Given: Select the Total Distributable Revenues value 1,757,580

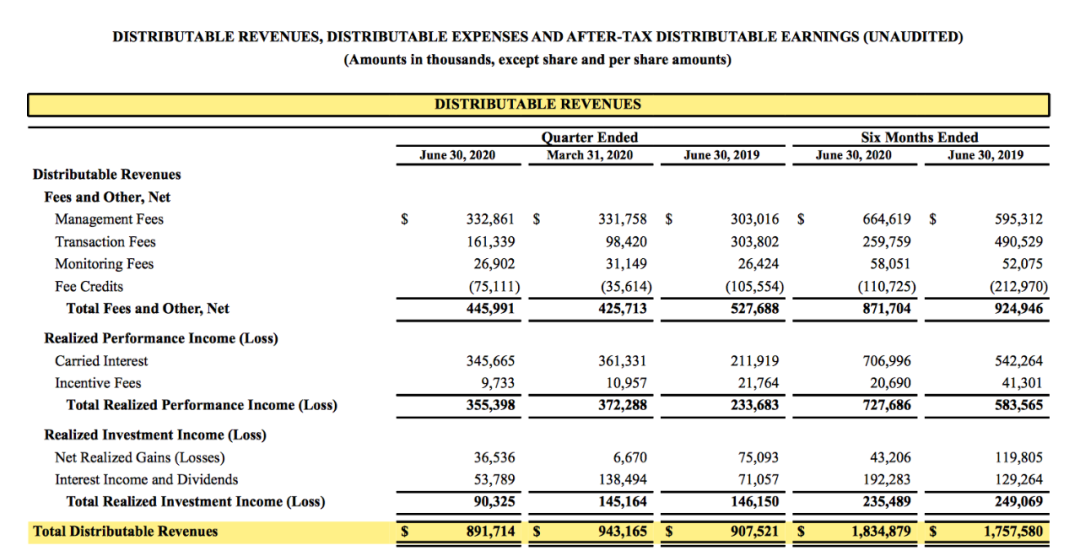Looking at the screenshot, I should pos(1012,531).
